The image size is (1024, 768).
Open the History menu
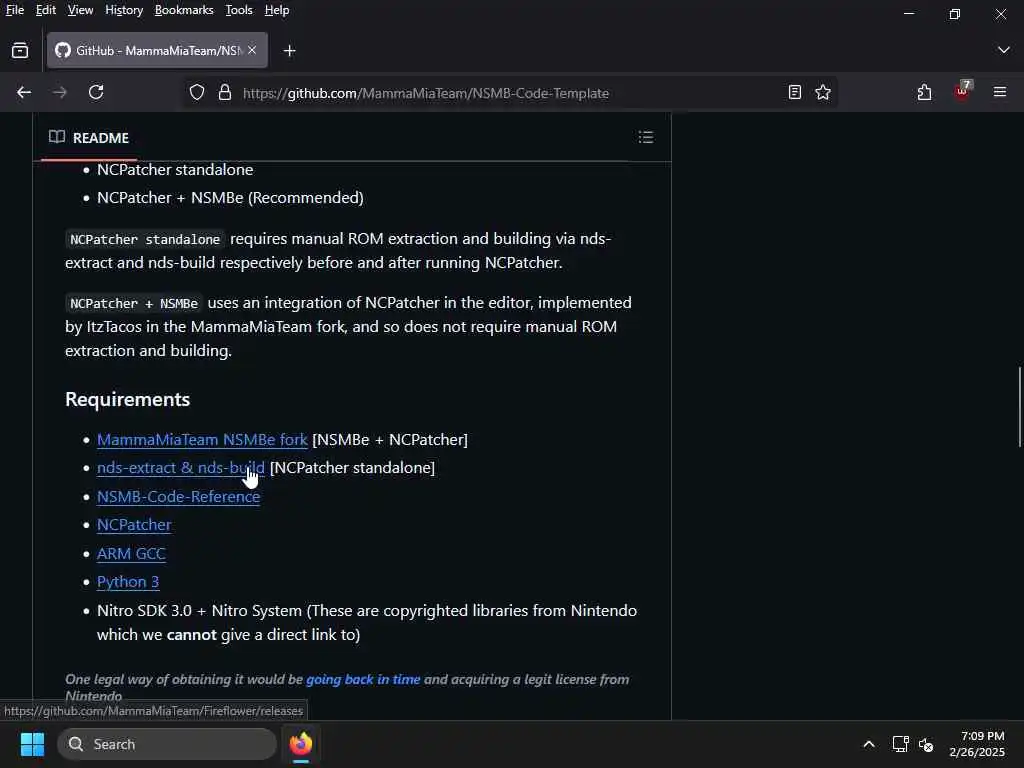point(123,10)
